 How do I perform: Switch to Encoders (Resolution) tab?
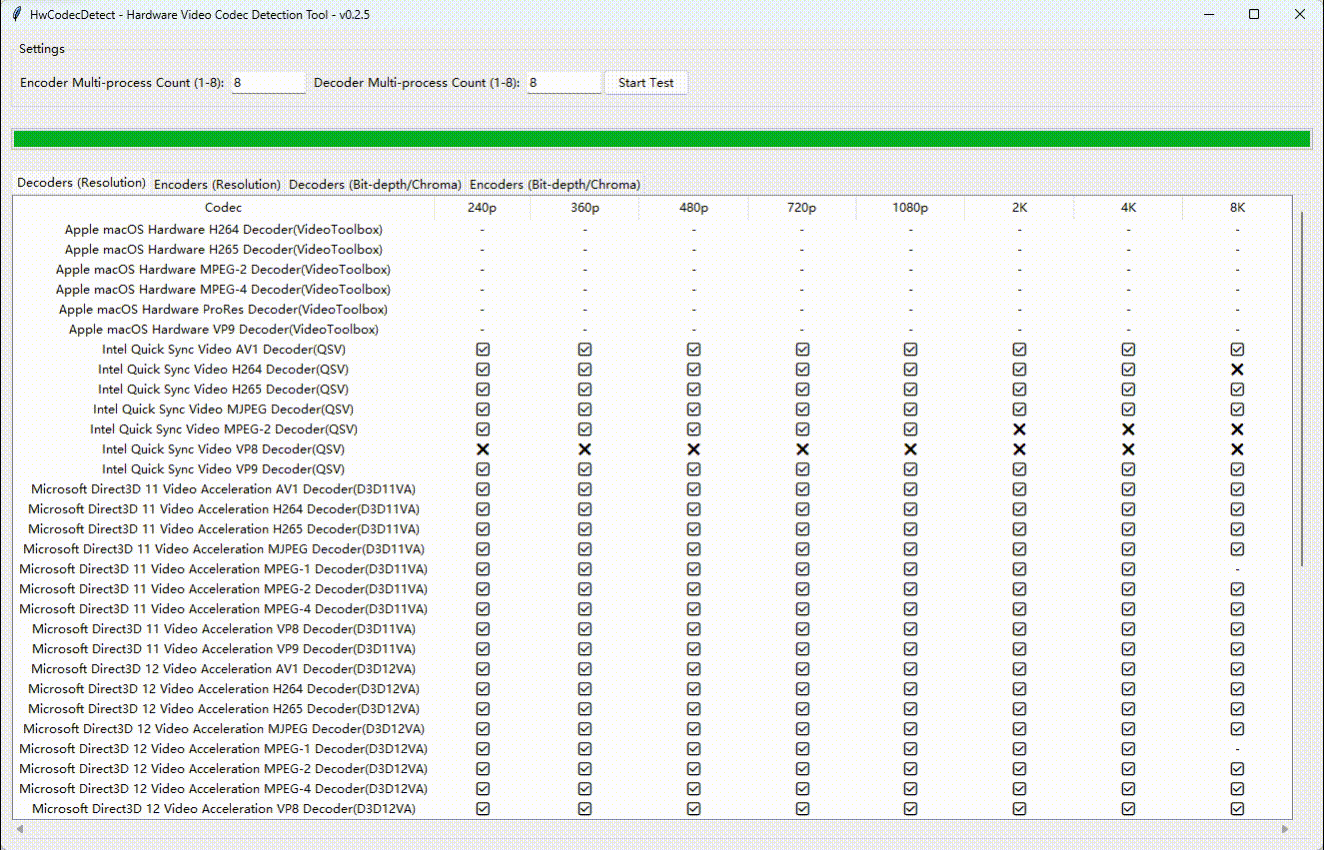pyautogui.click(x=217, y=184)
